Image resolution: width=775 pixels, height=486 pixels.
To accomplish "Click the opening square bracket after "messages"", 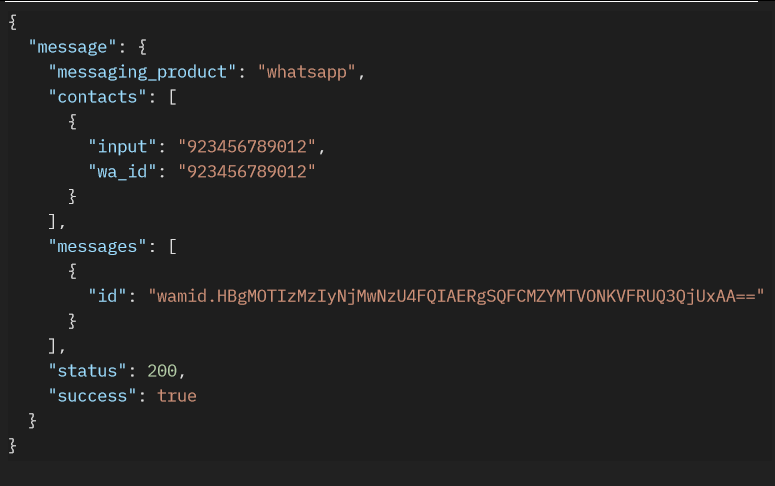I will coord(171,246).
